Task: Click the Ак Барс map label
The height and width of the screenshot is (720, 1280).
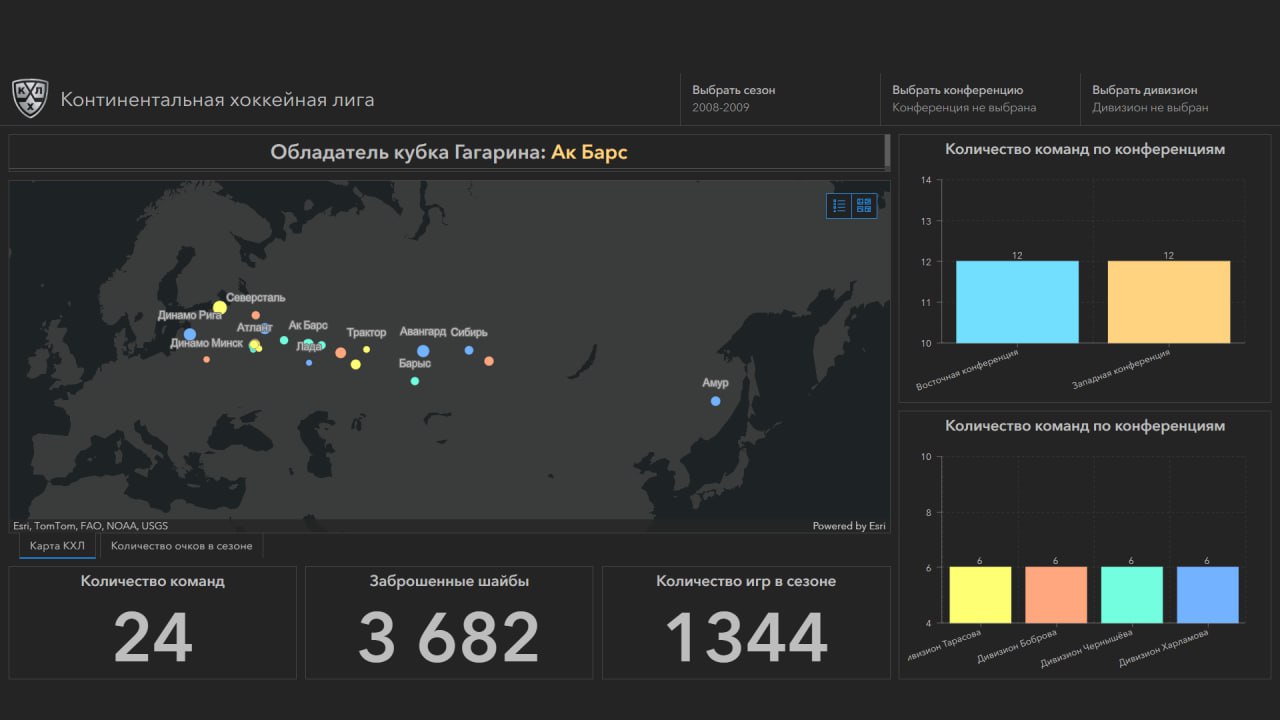Action: (308, 326)
